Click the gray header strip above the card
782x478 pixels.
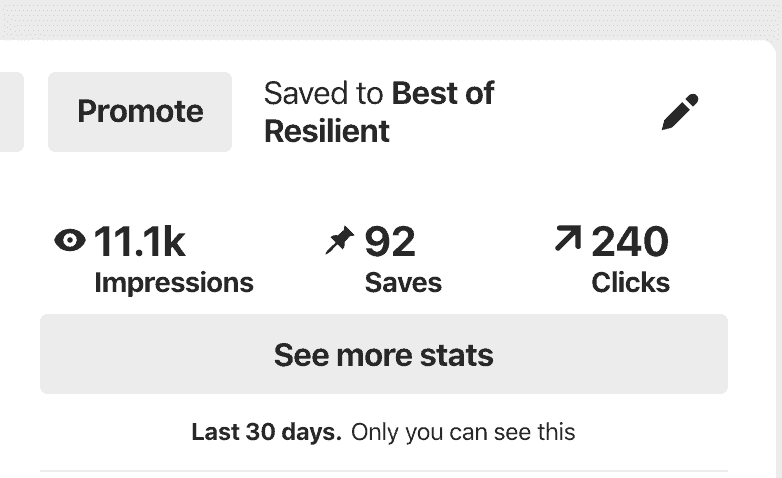[x=390, y=18]
